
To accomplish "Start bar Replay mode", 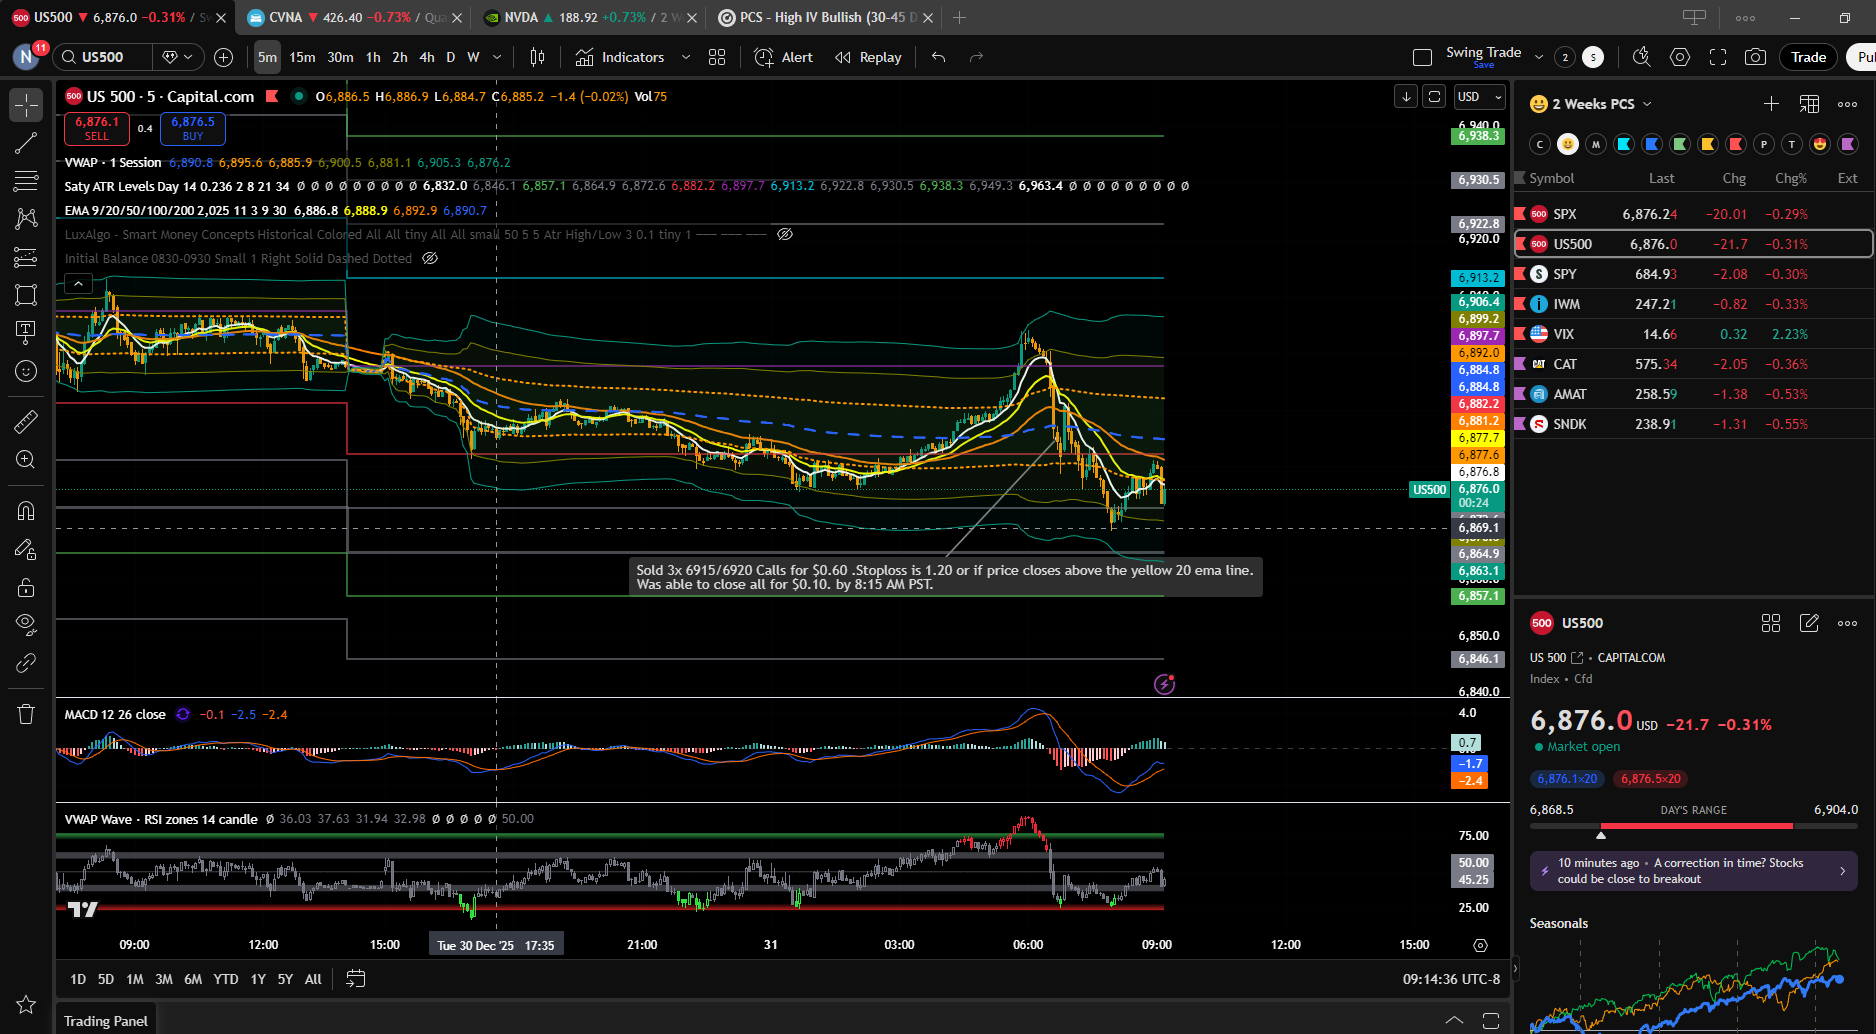I will [868, 57].
